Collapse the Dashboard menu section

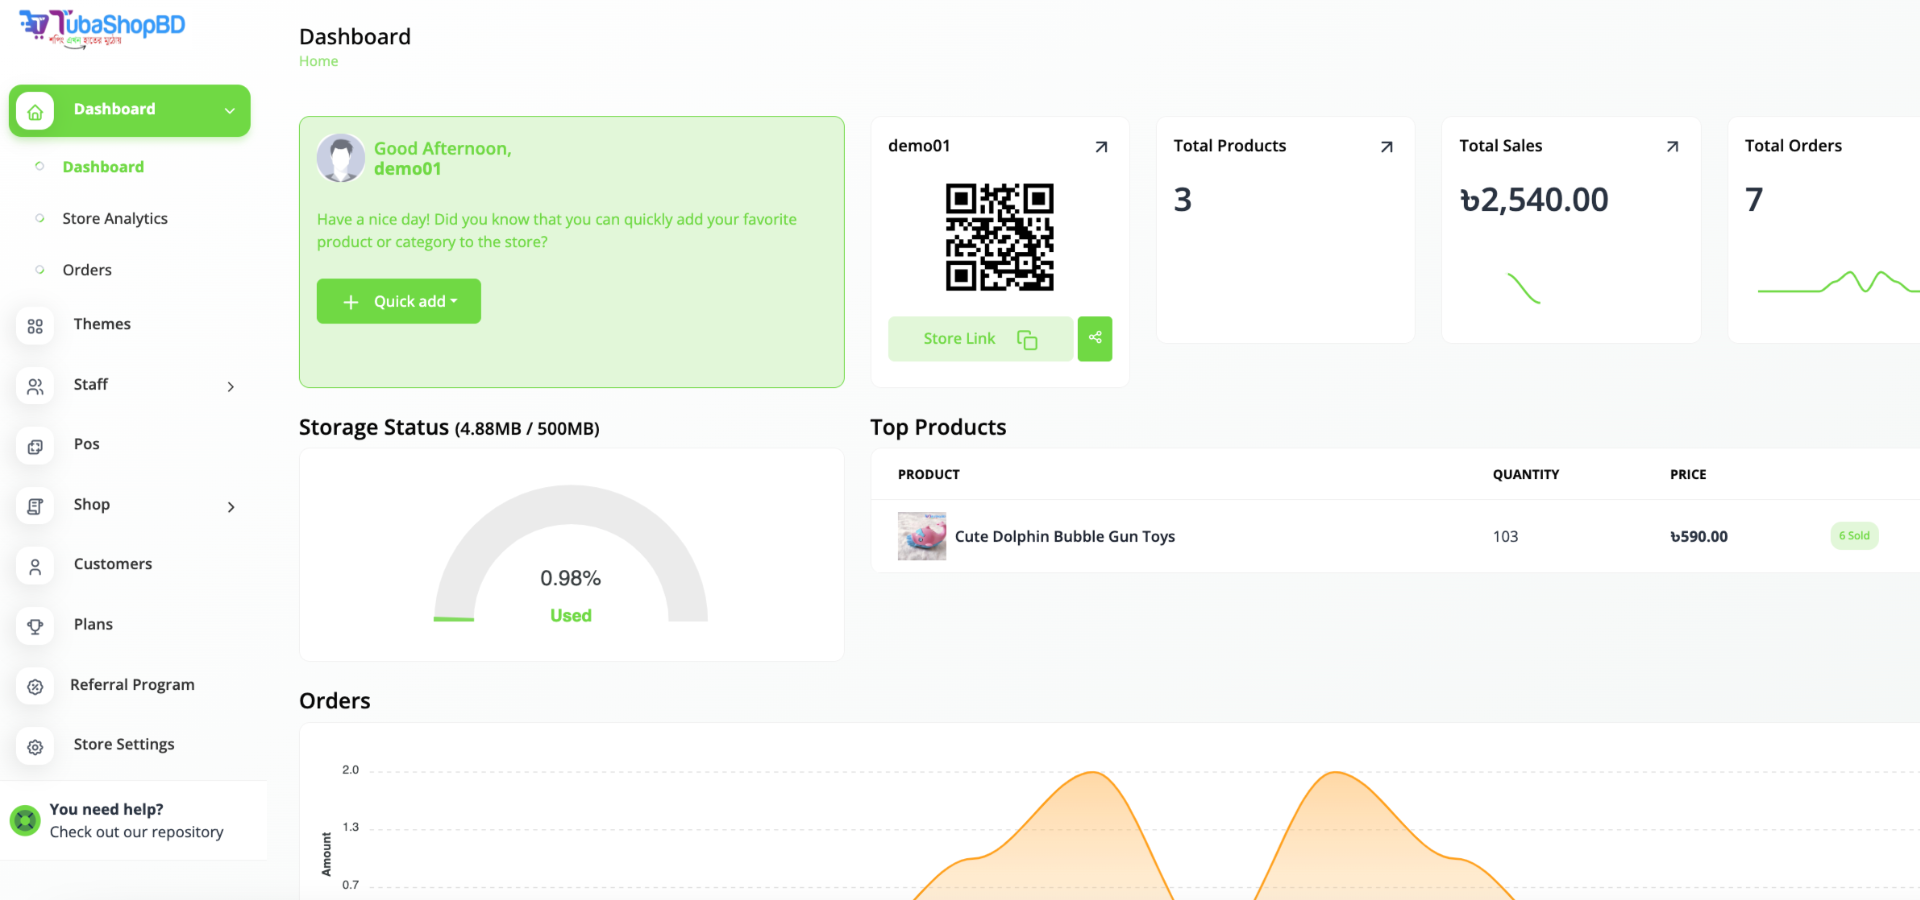230,111
